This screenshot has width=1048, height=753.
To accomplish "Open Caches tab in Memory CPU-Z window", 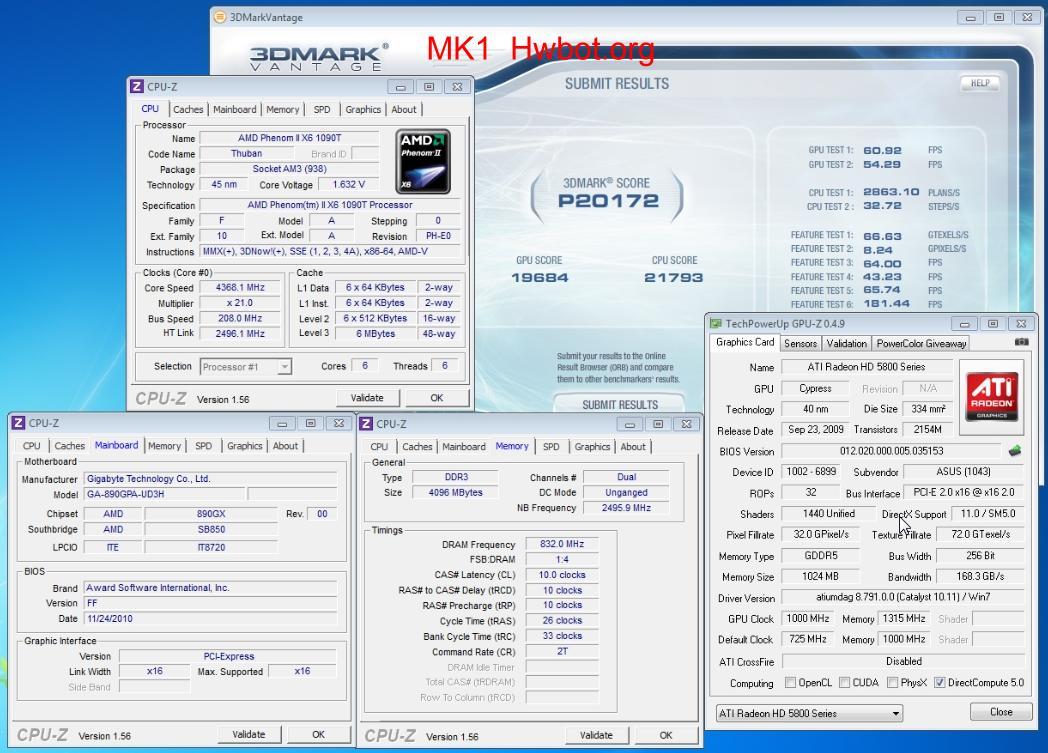I will 417,446.
